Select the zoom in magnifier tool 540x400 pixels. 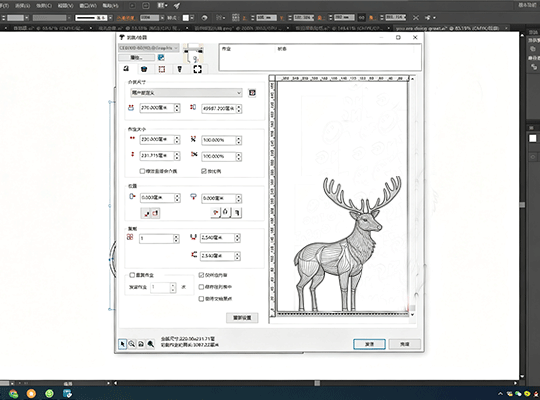[132, 344]
